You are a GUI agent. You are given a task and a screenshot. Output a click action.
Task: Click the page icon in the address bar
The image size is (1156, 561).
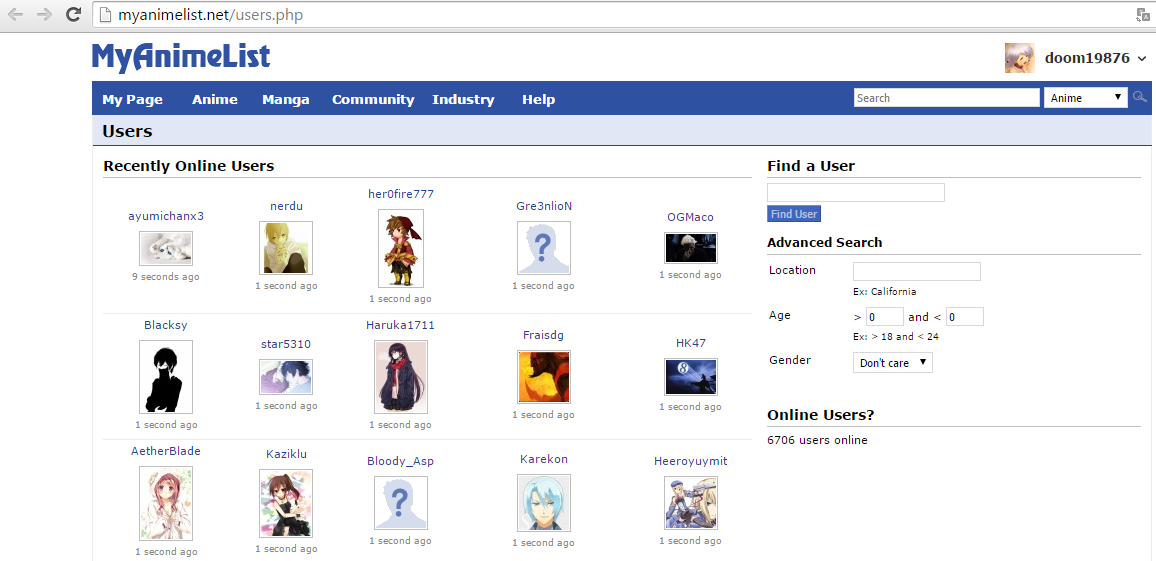pyautogui.click(x=106, y=14)
